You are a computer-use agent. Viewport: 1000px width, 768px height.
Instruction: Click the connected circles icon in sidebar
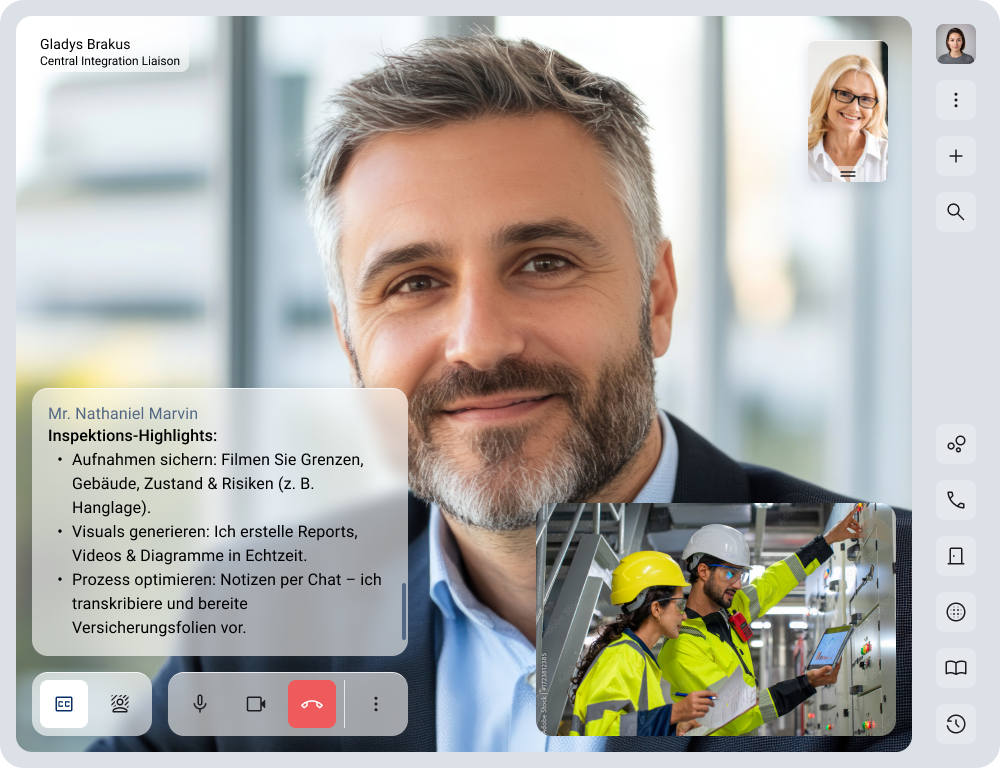(956, 444)
